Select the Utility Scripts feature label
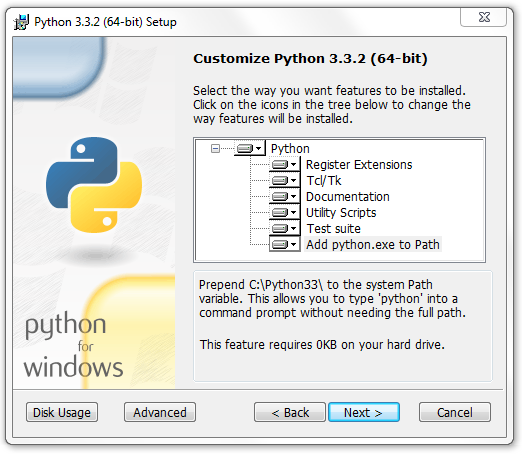 coord(341,213)
